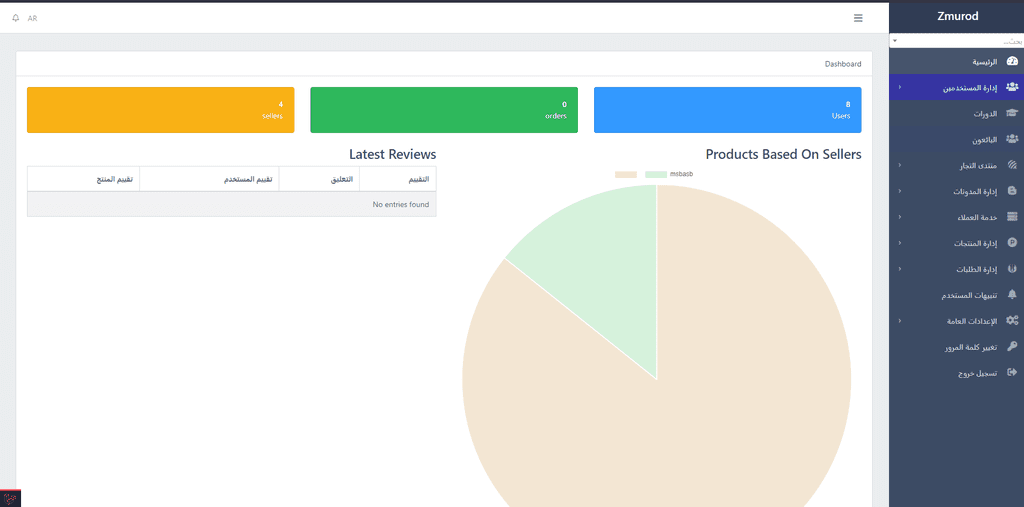Open the تنبيهات المستخدم menu item
Viewport: 1024px width, 507px height.
pos(956,295)
